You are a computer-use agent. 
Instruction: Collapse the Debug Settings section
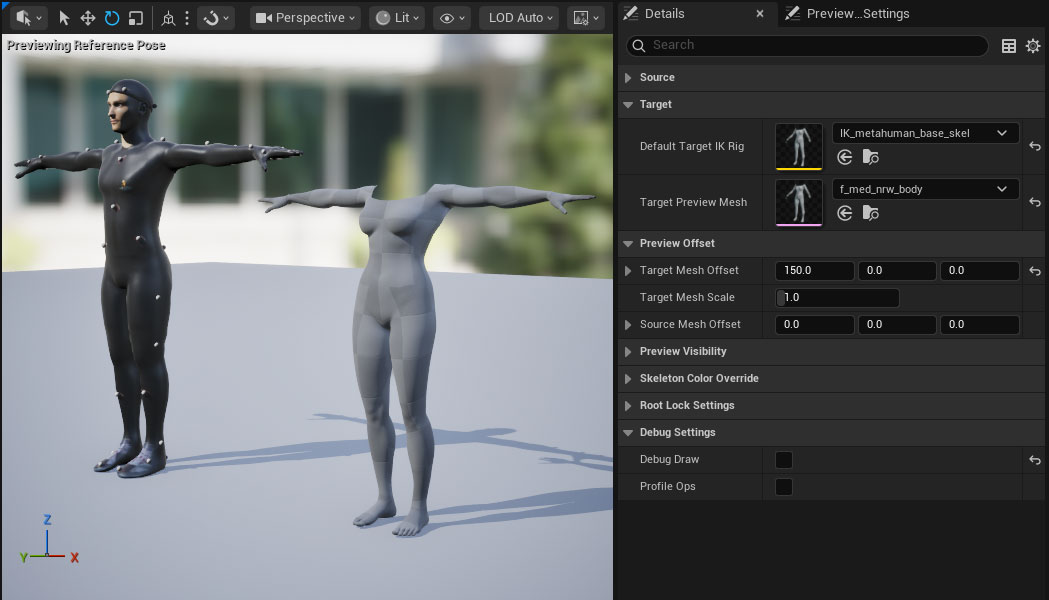click(x=677, y=432)
